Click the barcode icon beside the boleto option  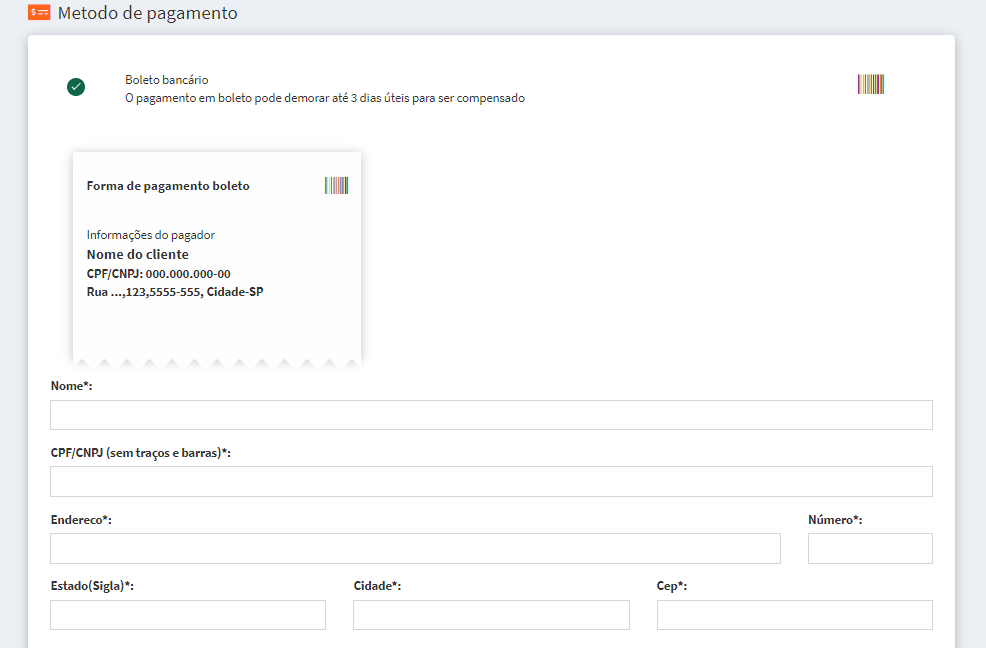tap(870, 84)
